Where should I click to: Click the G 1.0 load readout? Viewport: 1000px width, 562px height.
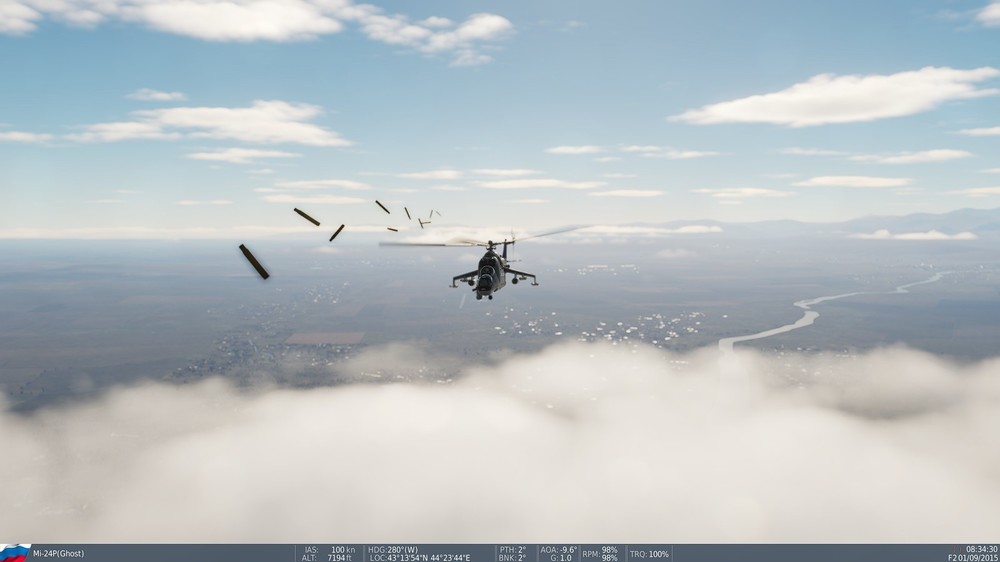[561, 558]
